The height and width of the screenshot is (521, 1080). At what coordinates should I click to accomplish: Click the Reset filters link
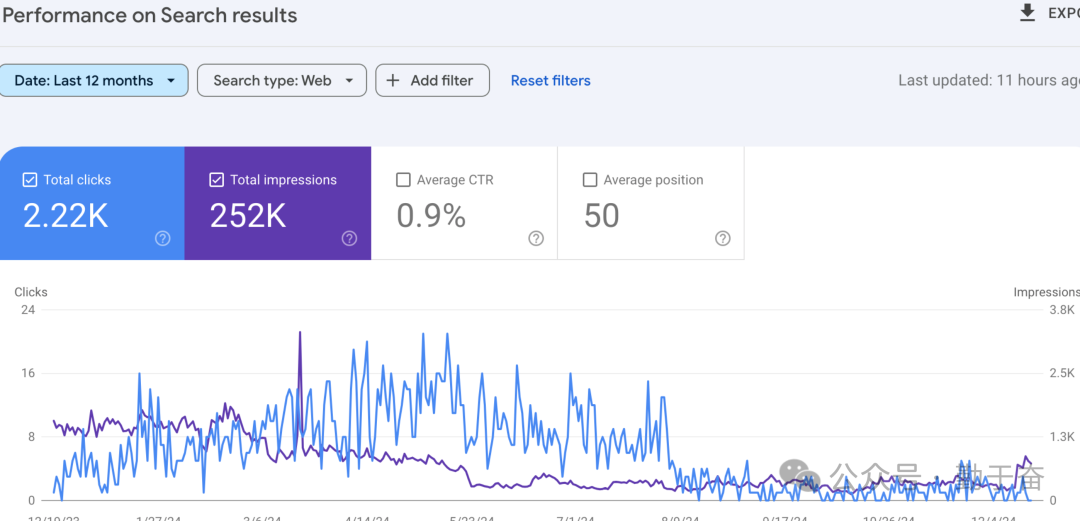tap(550, 80)
